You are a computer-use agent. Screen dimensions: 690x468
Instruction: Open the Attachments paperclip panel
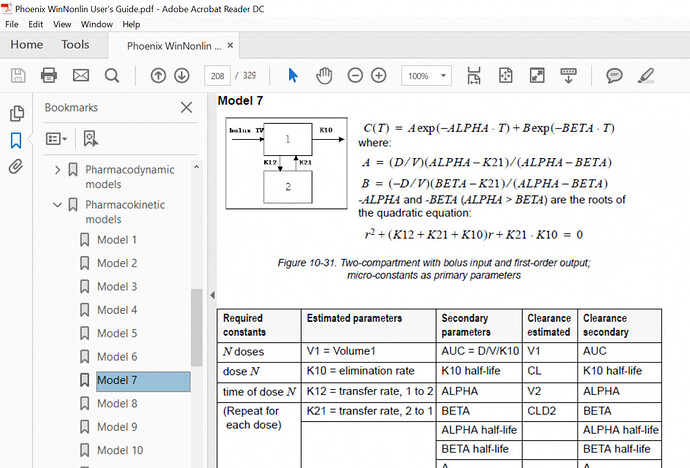pyautogui.click(x=16, y=167)
